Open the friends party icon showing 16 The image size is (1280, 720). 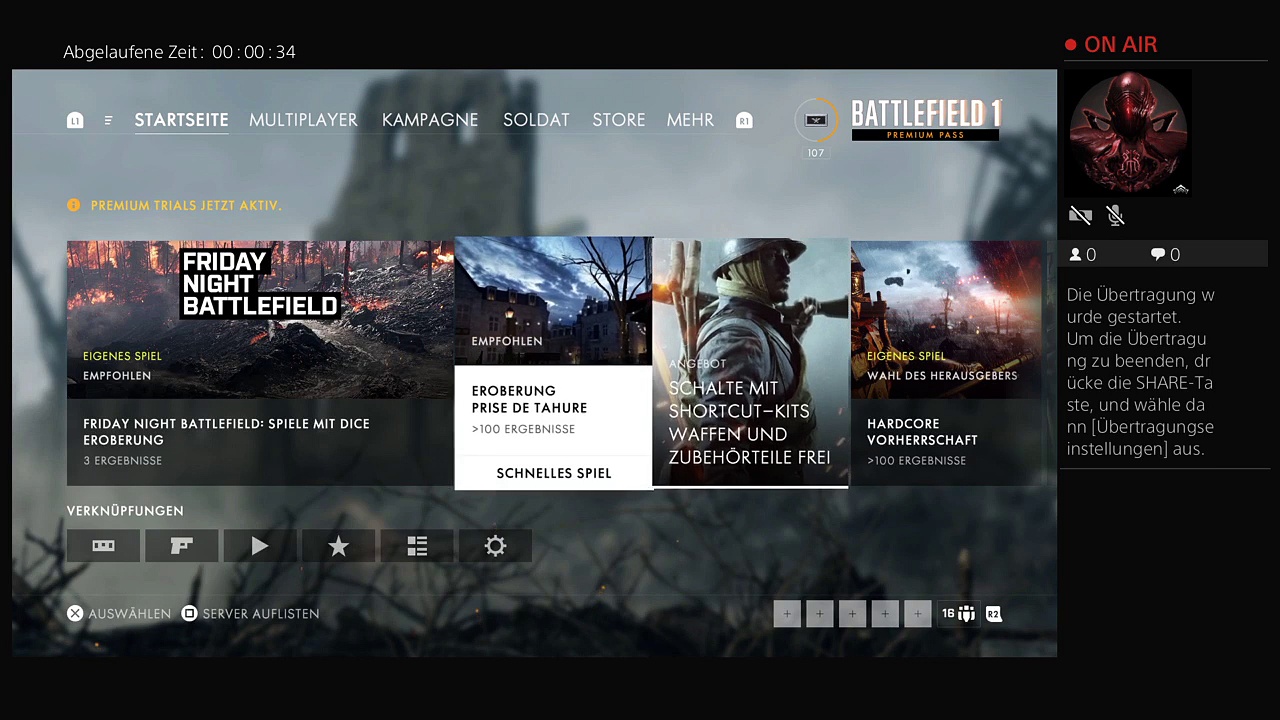(958, 614)
